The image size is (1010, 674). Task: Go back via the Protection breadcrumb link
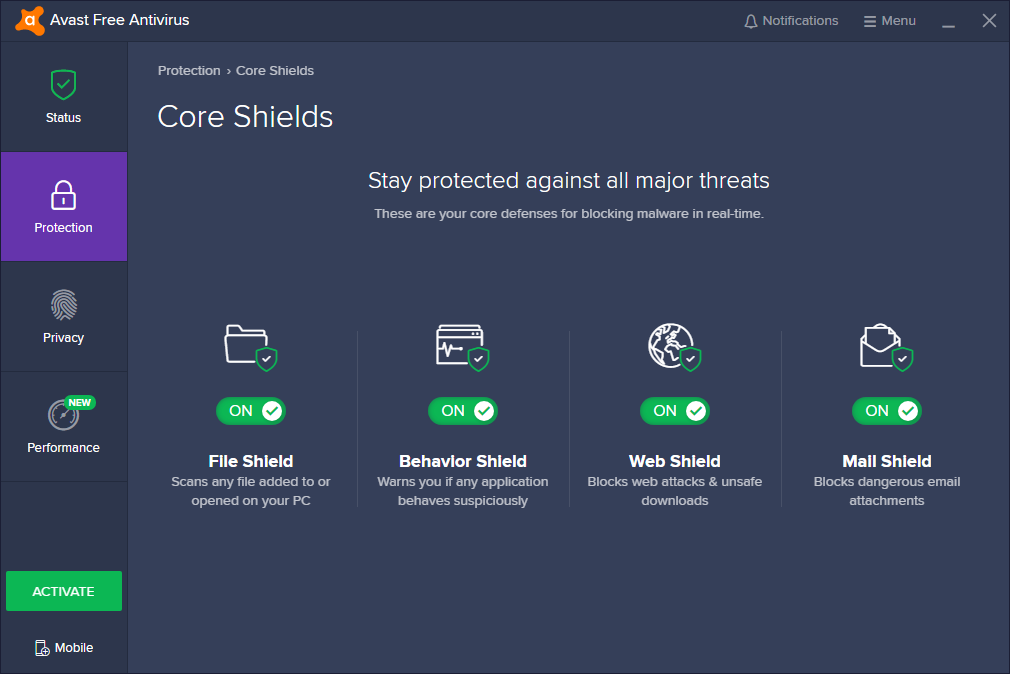pos(189,70)
